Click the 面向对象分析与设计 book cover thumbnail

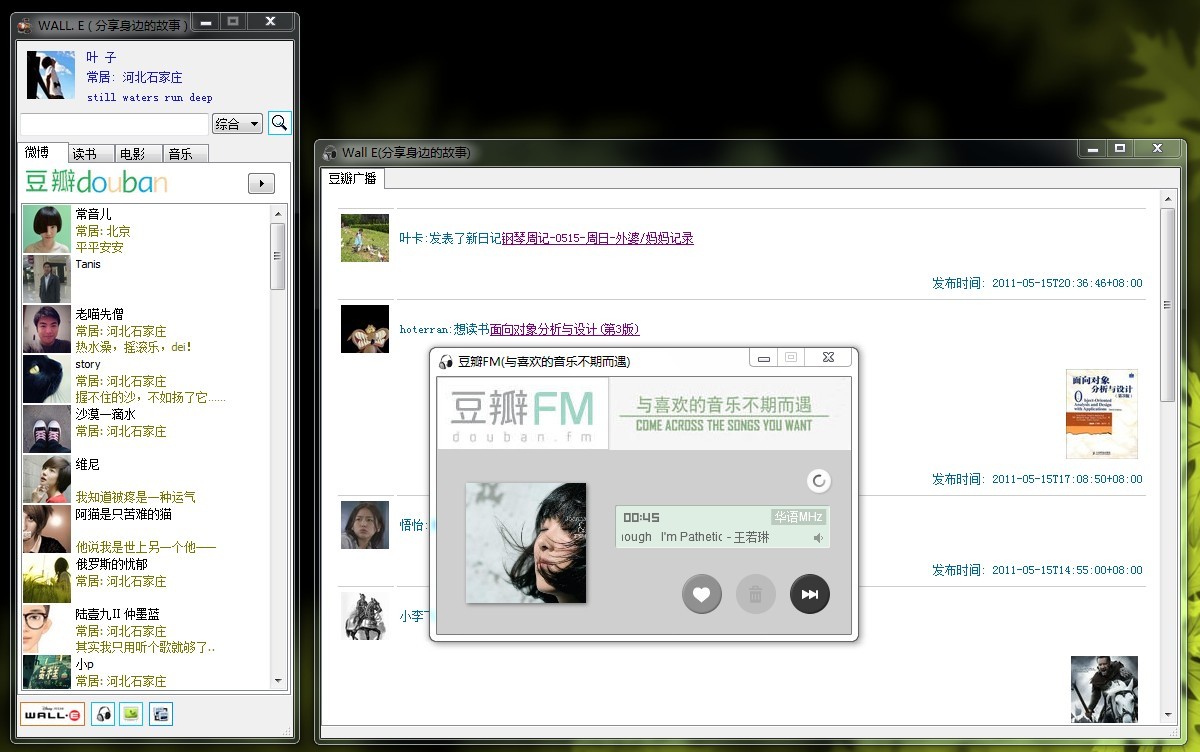click(1102, 414)
